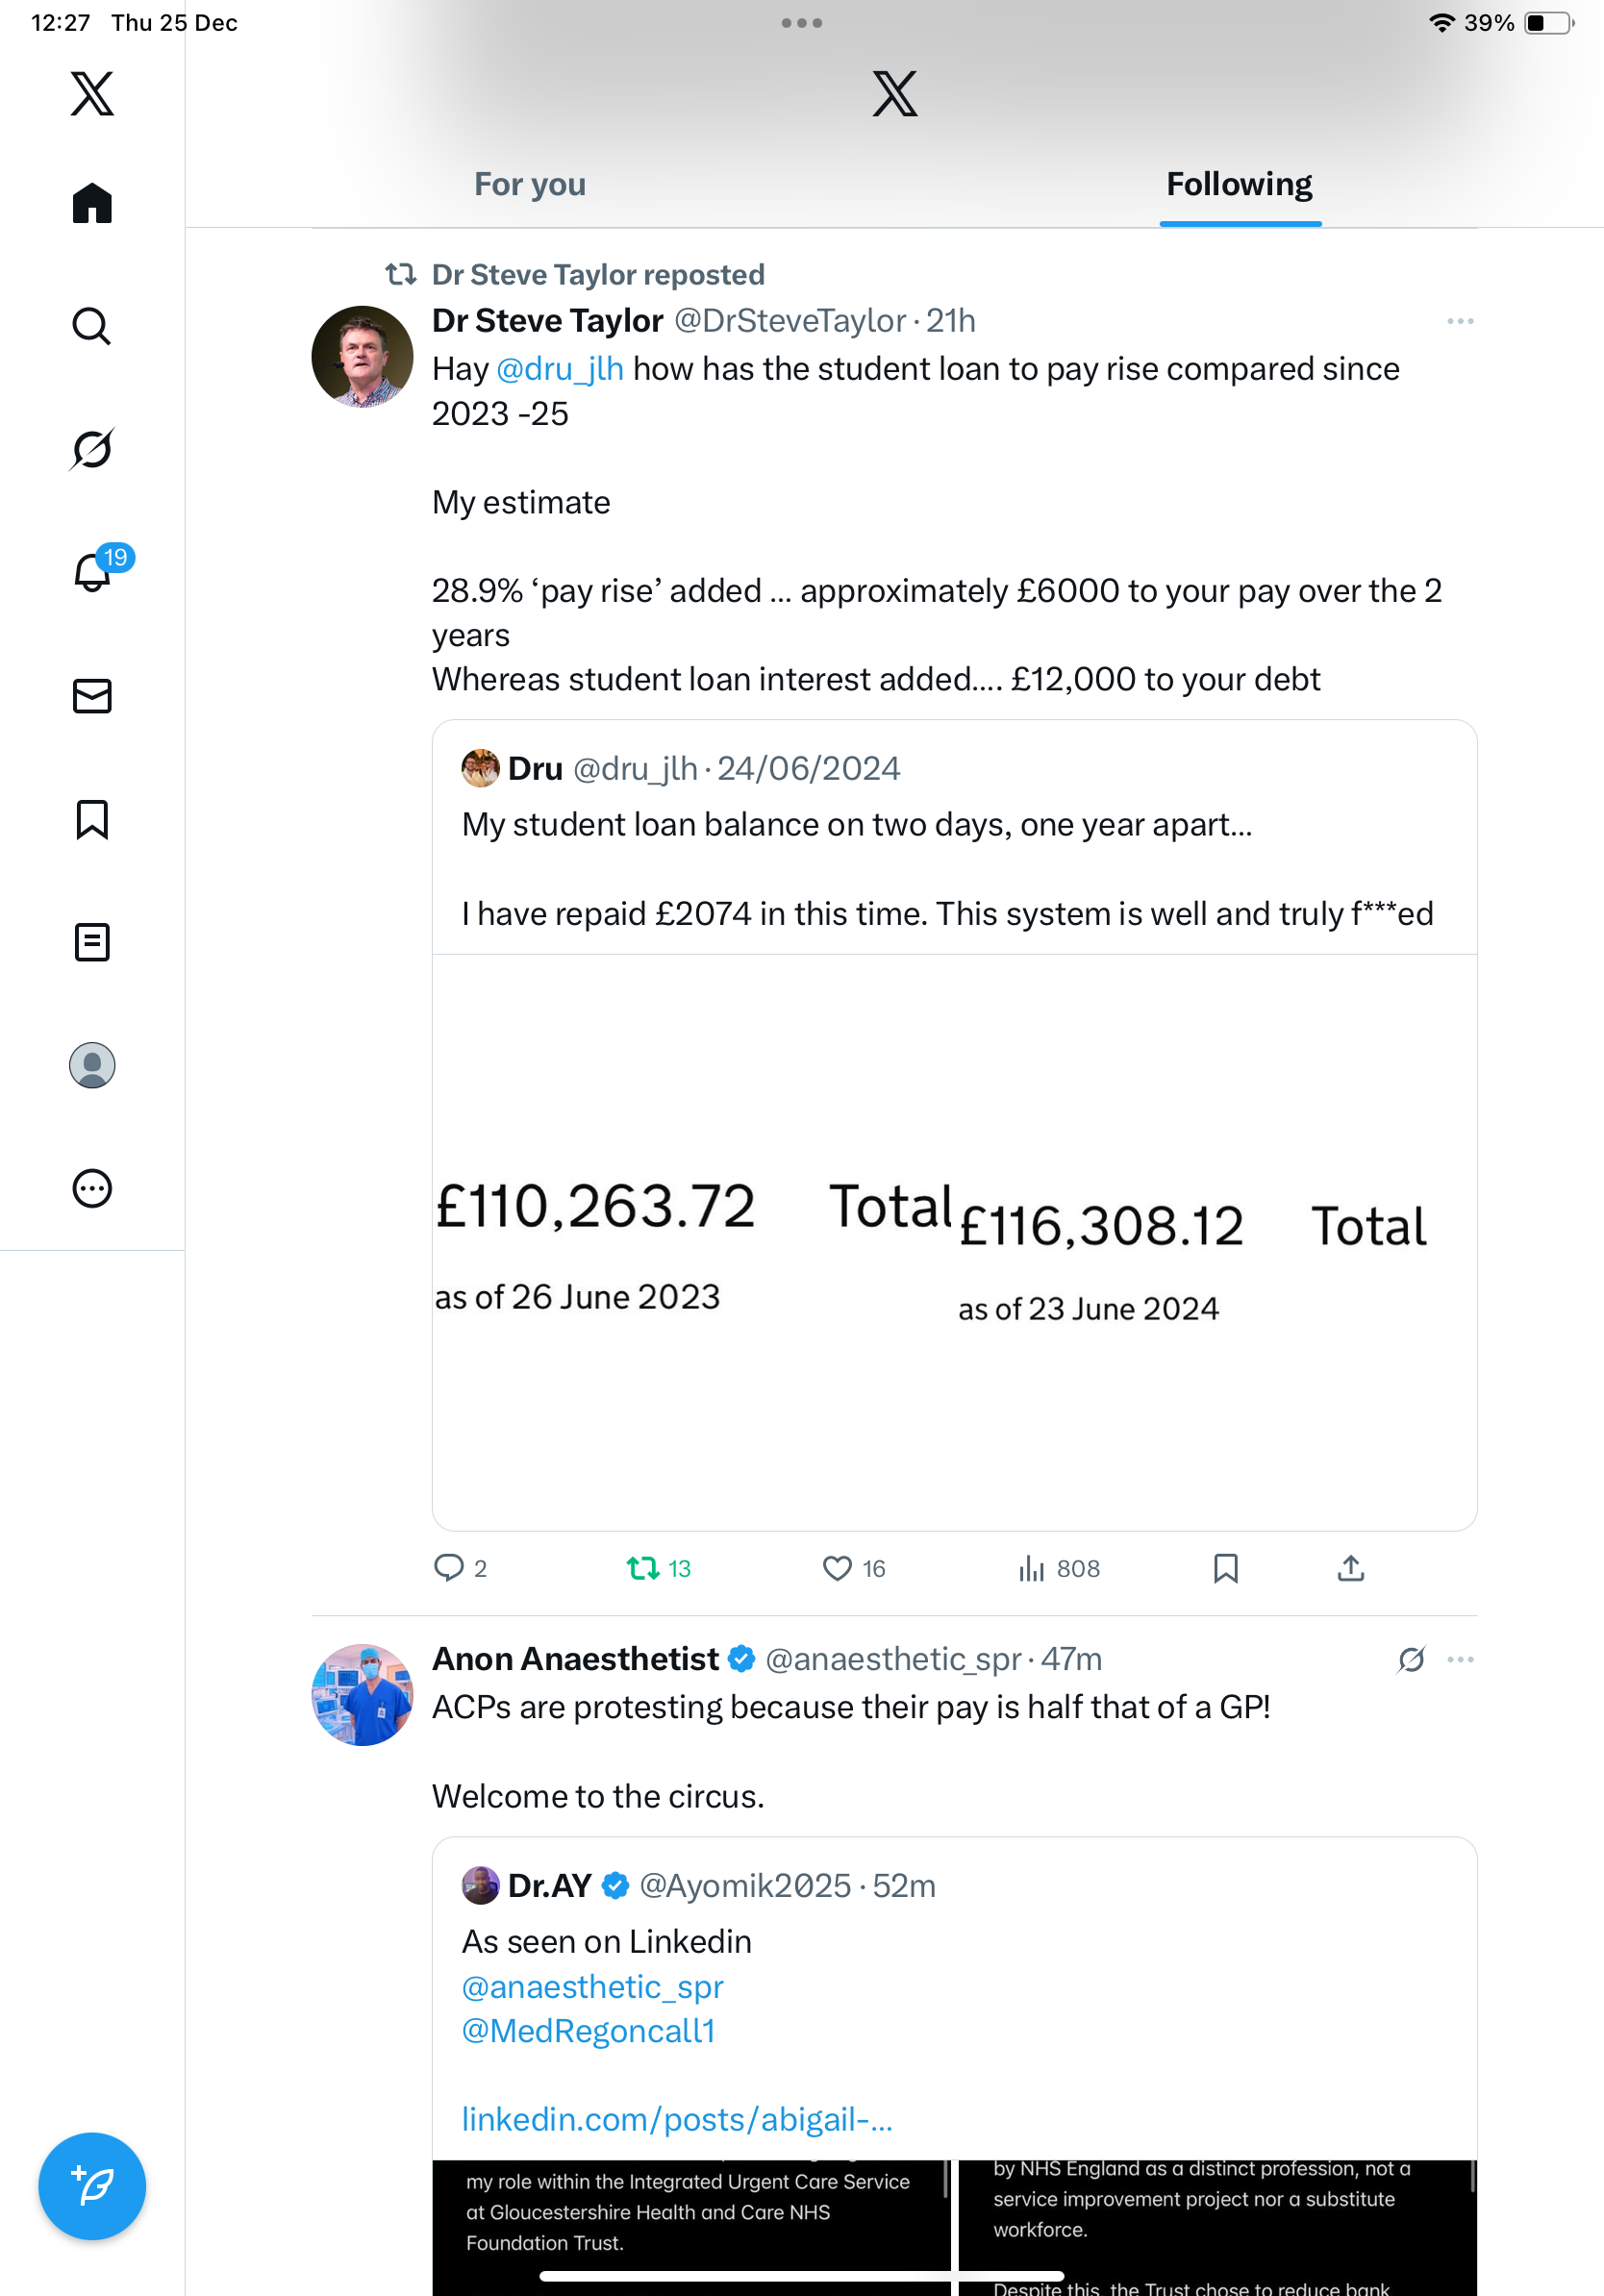Go to Home in the sidebar
The width and height of the screenshot is (1604, 2296).
[92, 203]
